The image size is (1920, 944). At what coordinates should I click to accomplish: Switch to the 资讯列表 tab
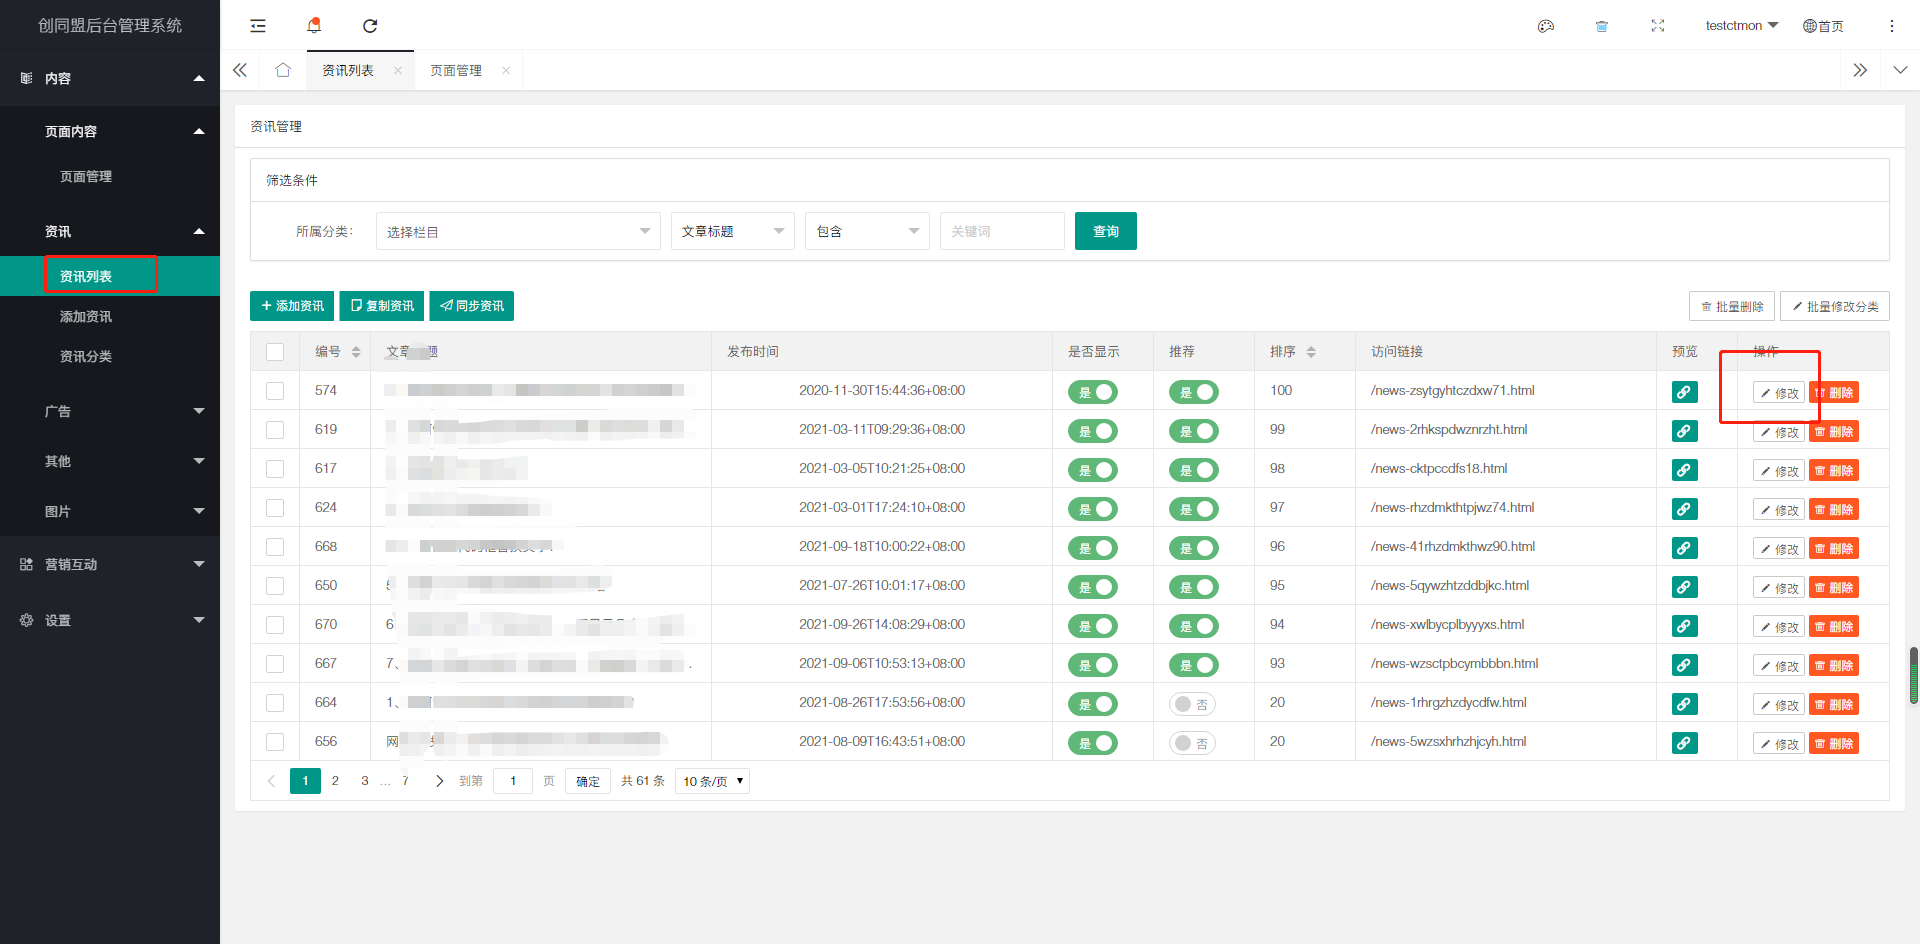pos(348,70)
